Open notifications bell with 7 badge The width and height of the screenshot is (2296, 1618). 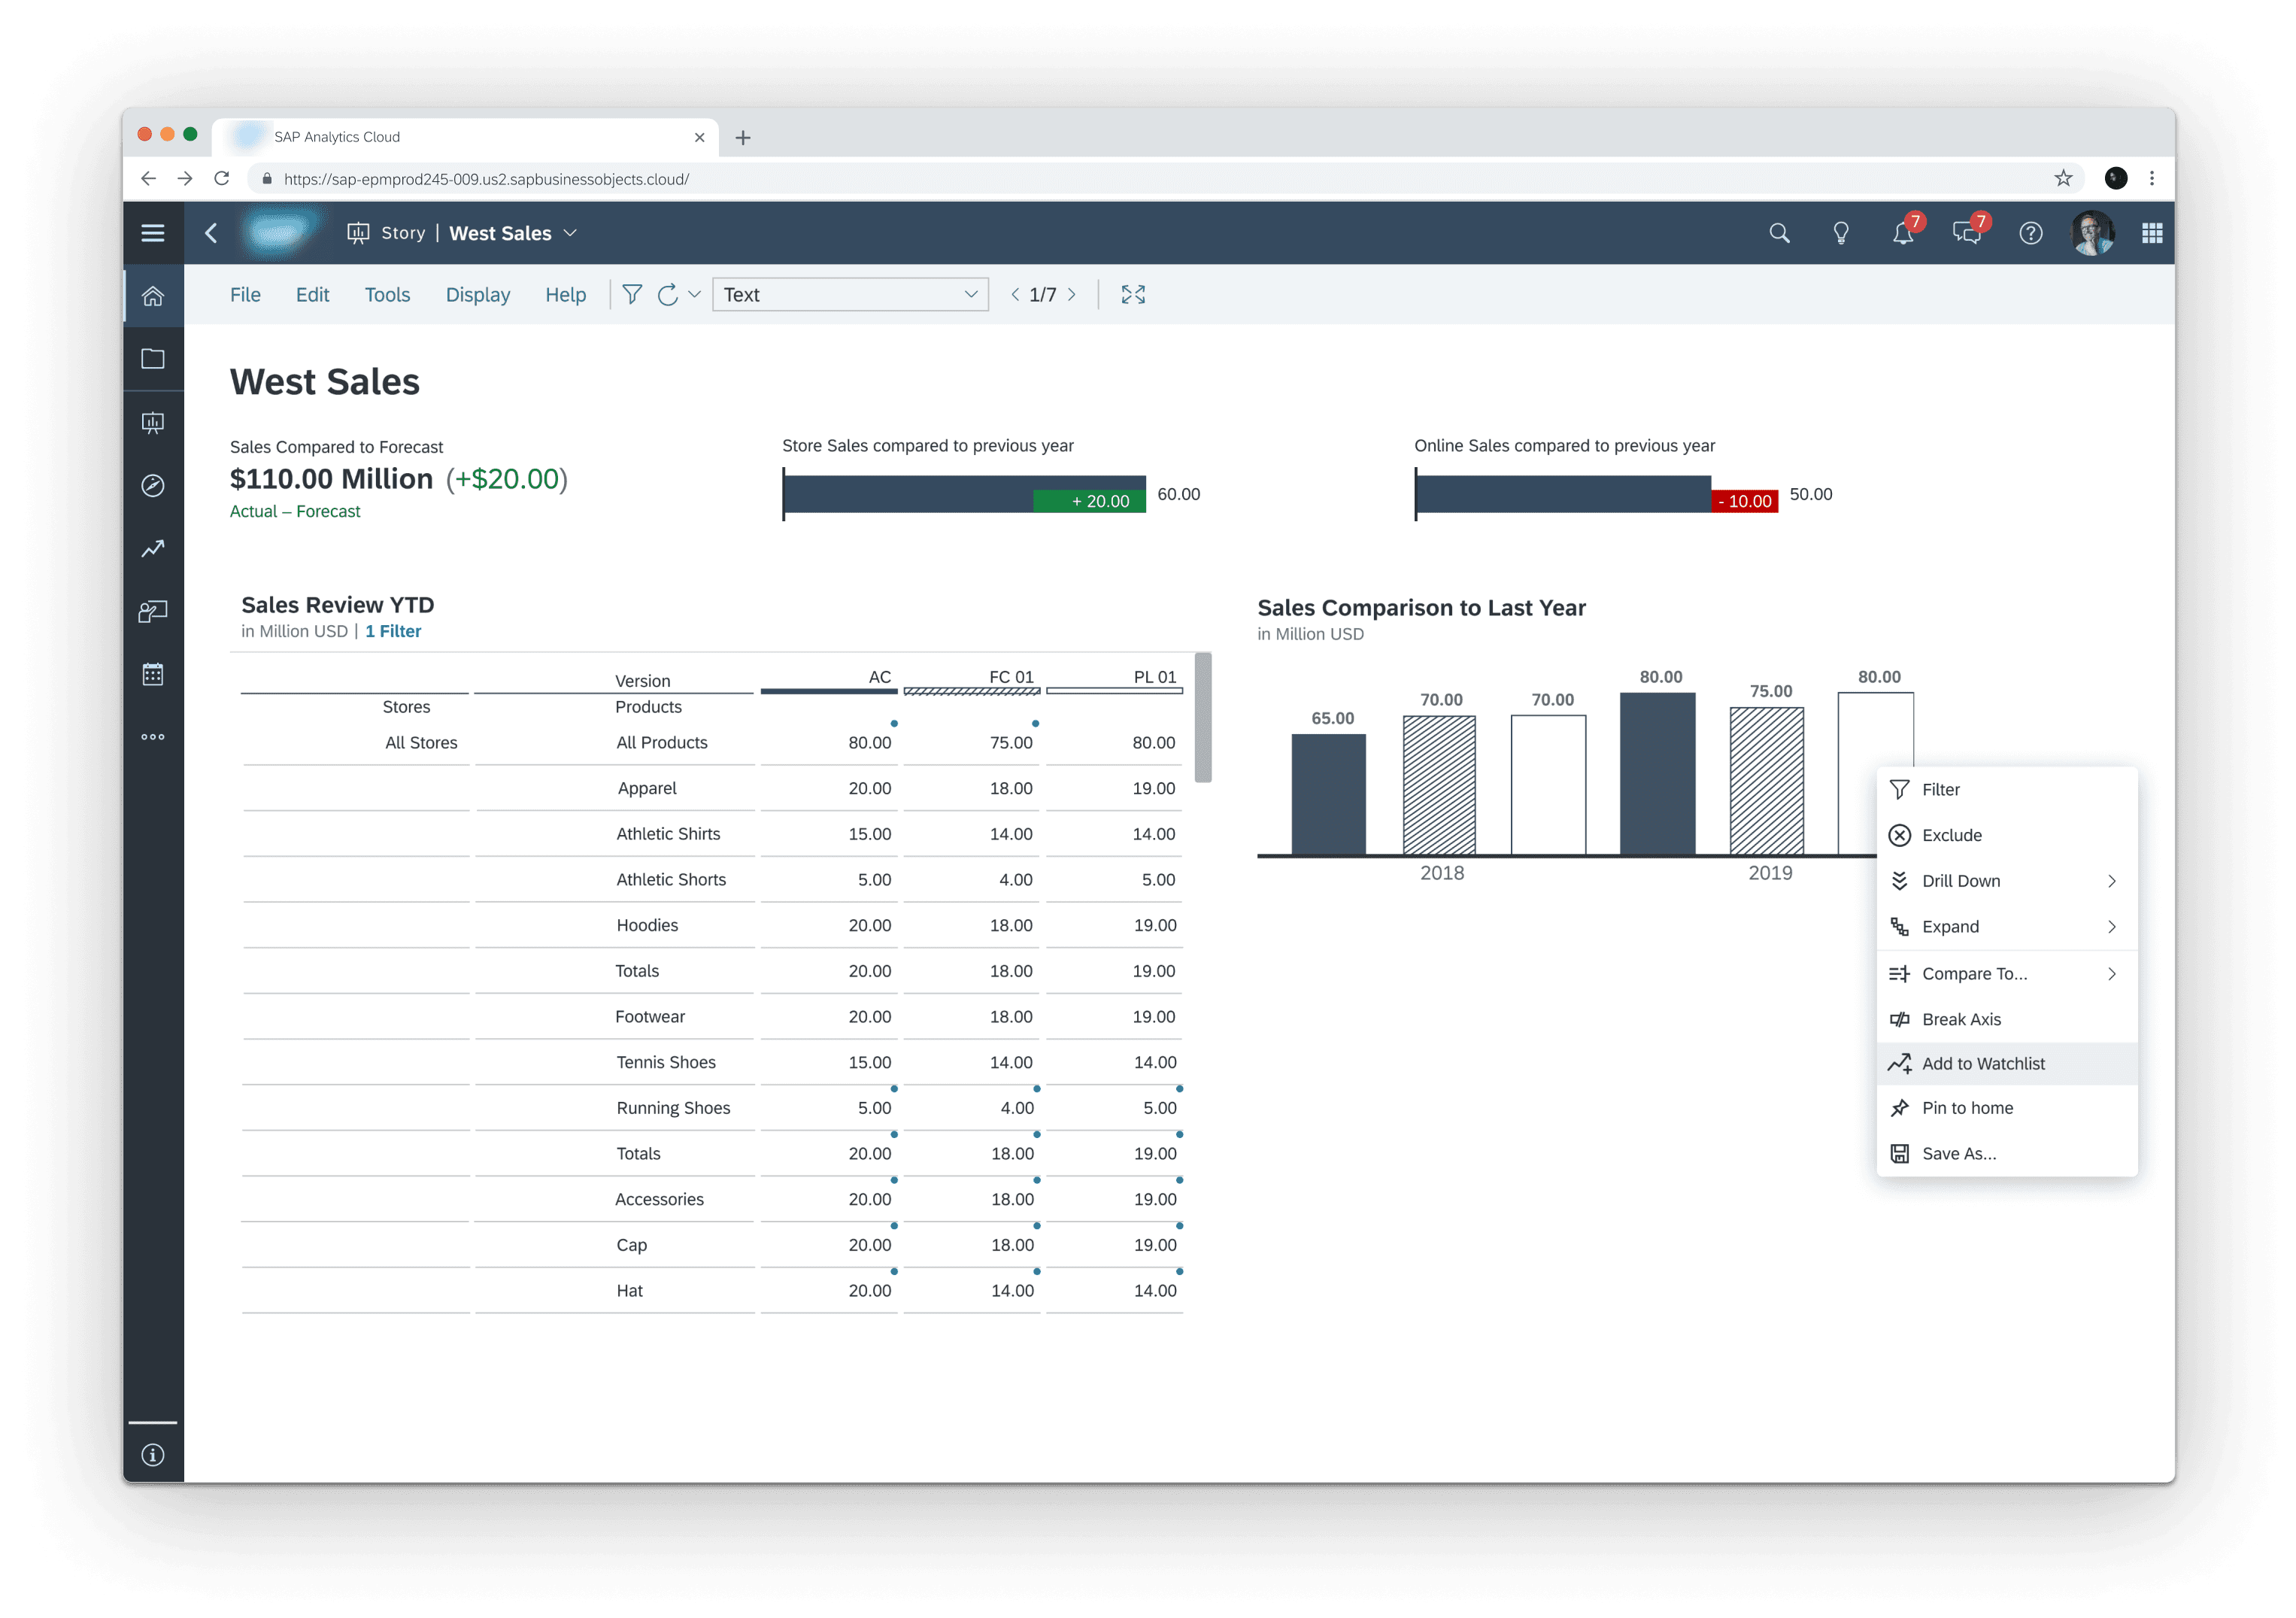tap(1904, 233)
